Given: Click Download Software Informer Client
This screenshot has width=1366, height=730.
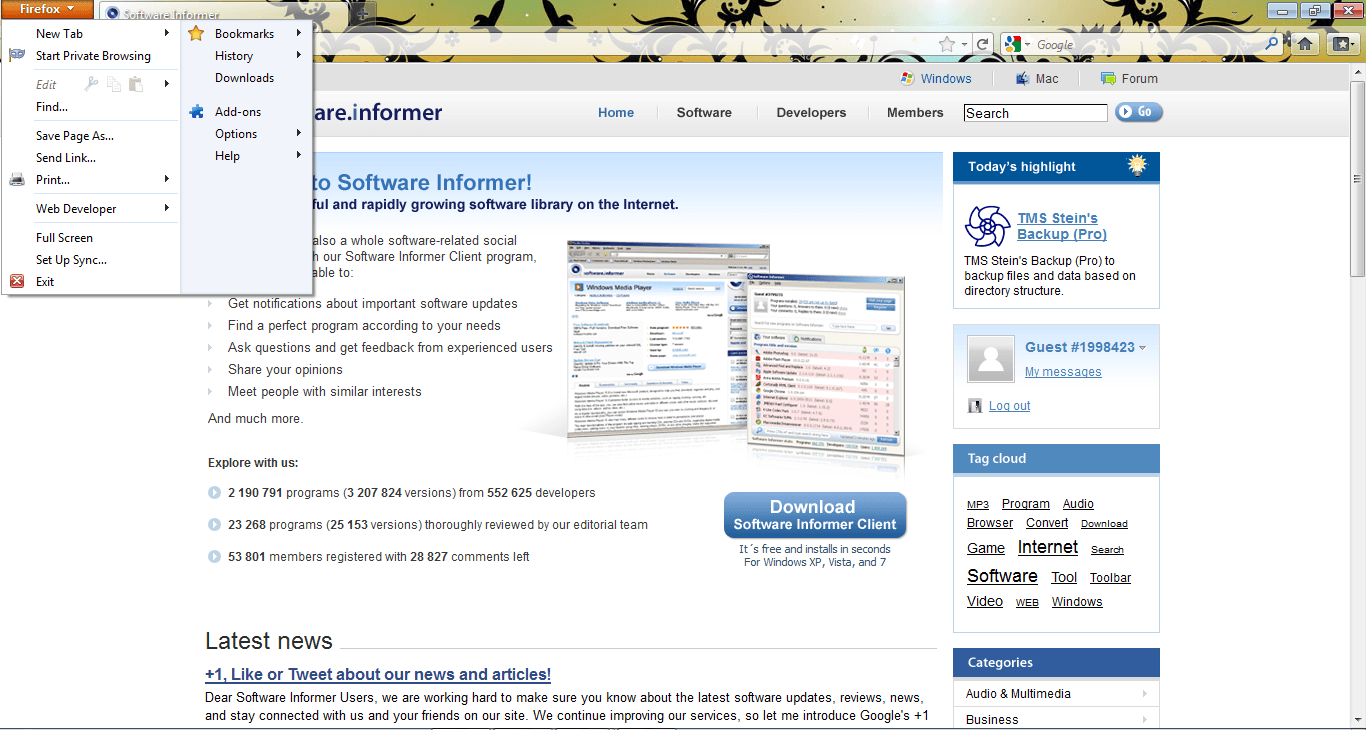Looking at the screenshot, I should click(x=814, y=514).
